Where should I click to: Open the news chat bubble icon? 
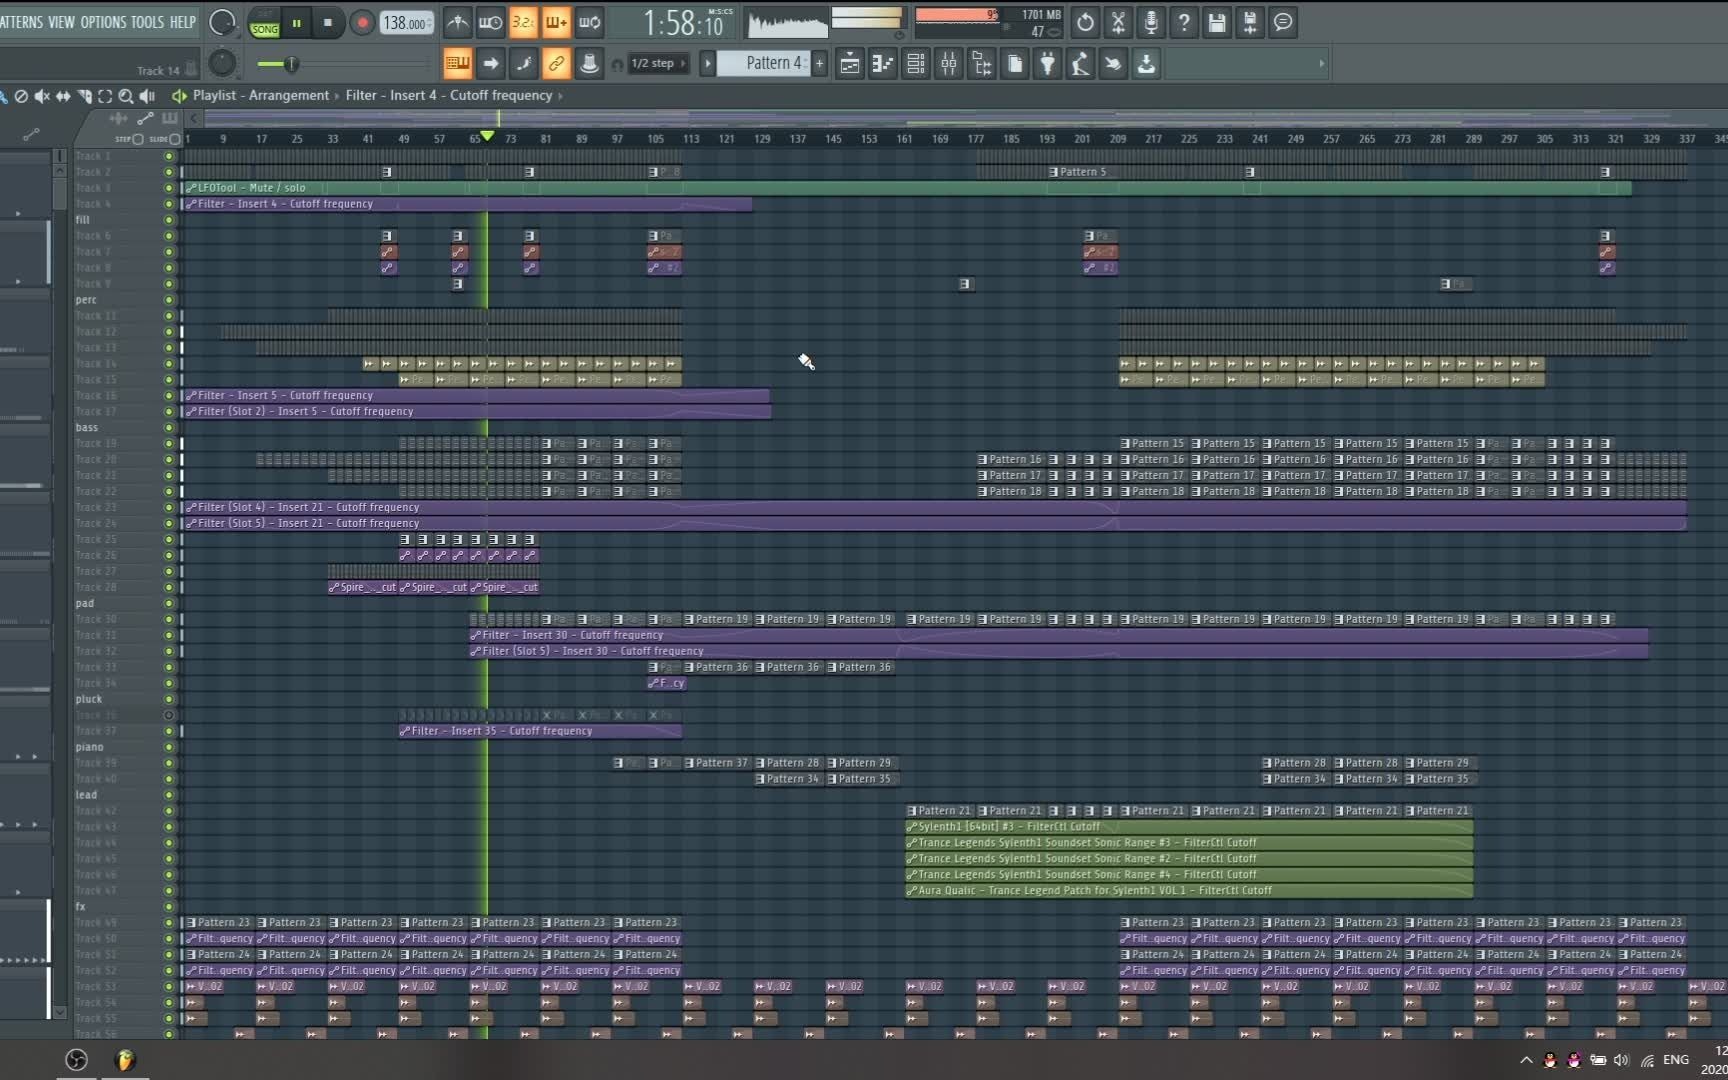tap(1283, 22)
